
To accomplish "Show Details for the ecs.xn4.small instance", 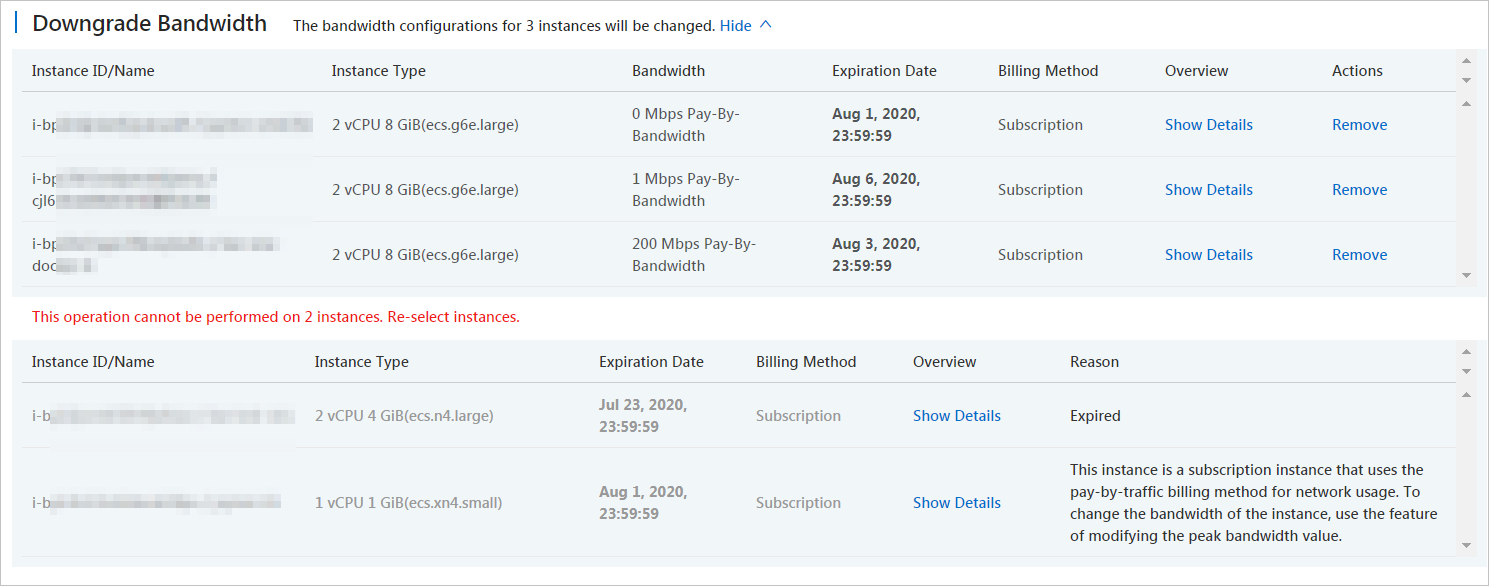I will point(956,503).
